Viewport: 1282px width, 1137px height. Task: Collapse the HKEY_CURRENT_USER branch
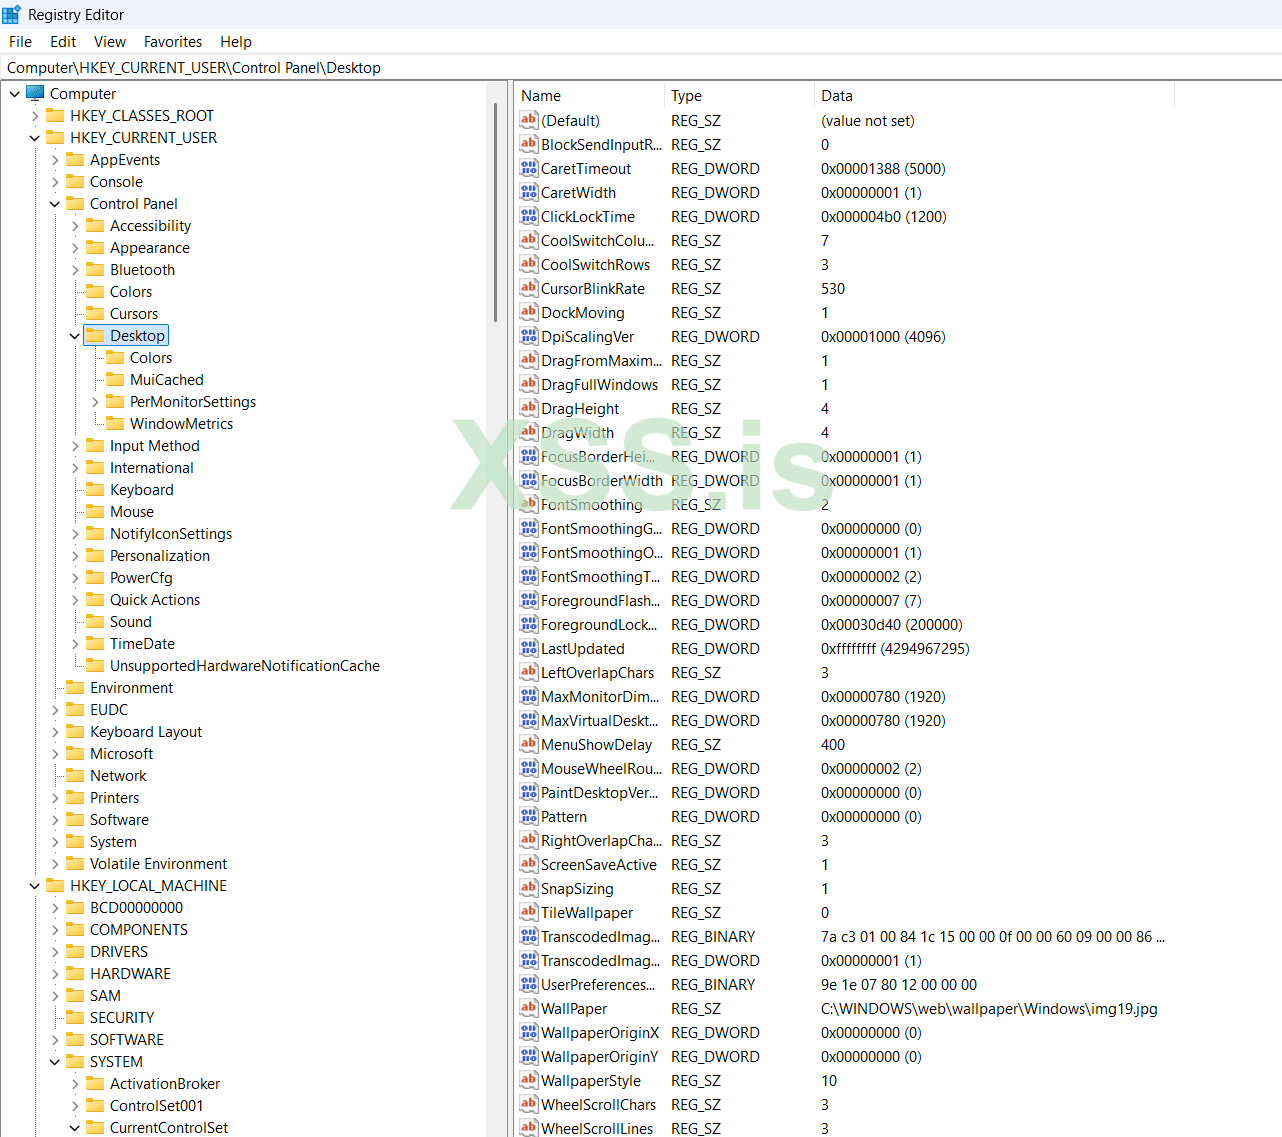[34, 137]
